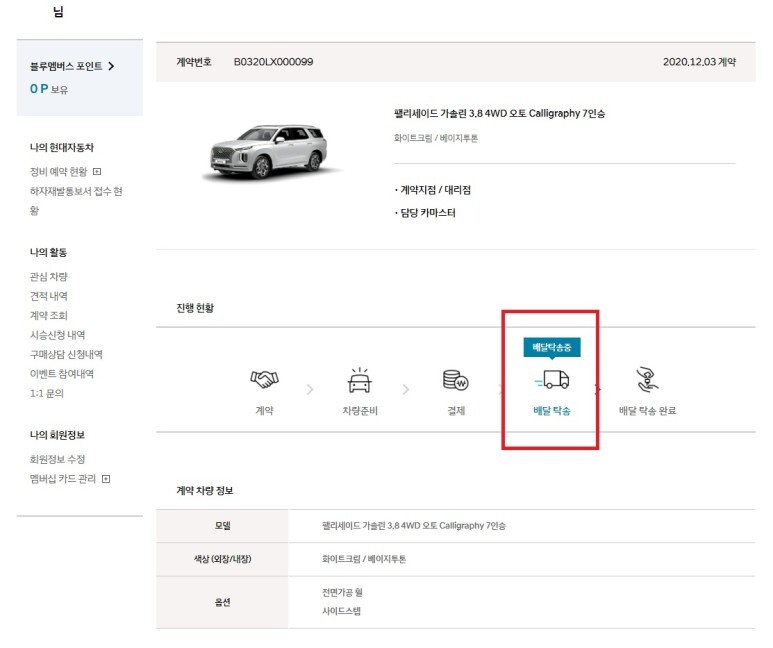
Task: Open 1:1 문의 menu item
Action: (46, 393)
